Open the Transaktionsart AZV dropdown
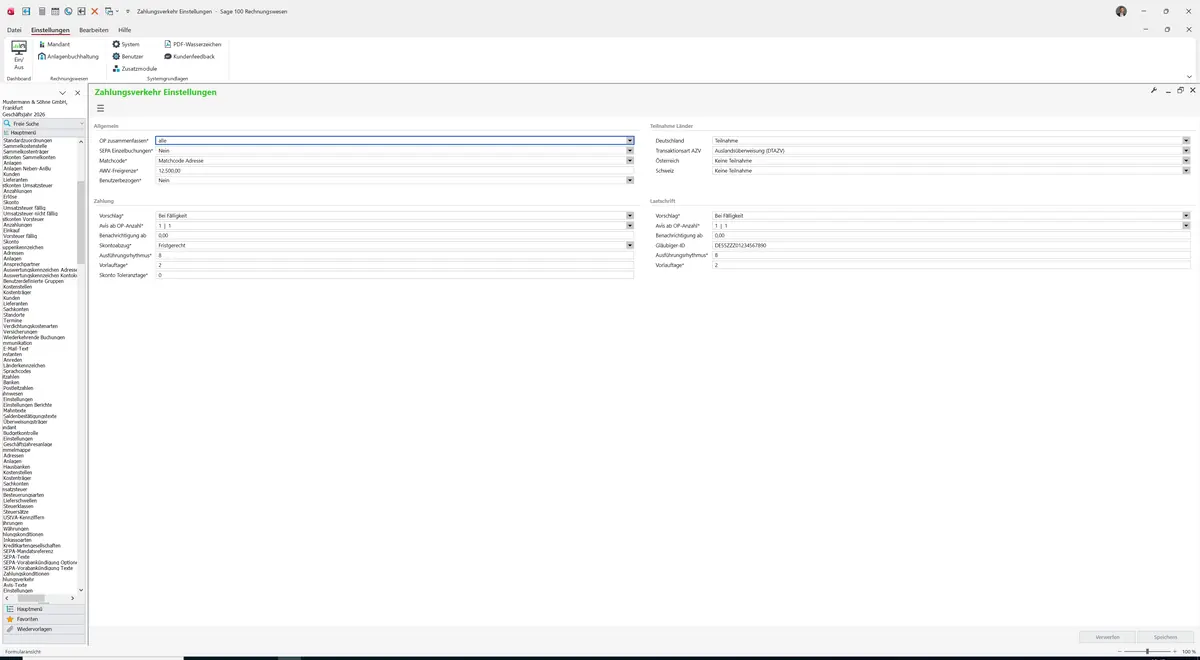1200x660 pixels. [1186, 150]
